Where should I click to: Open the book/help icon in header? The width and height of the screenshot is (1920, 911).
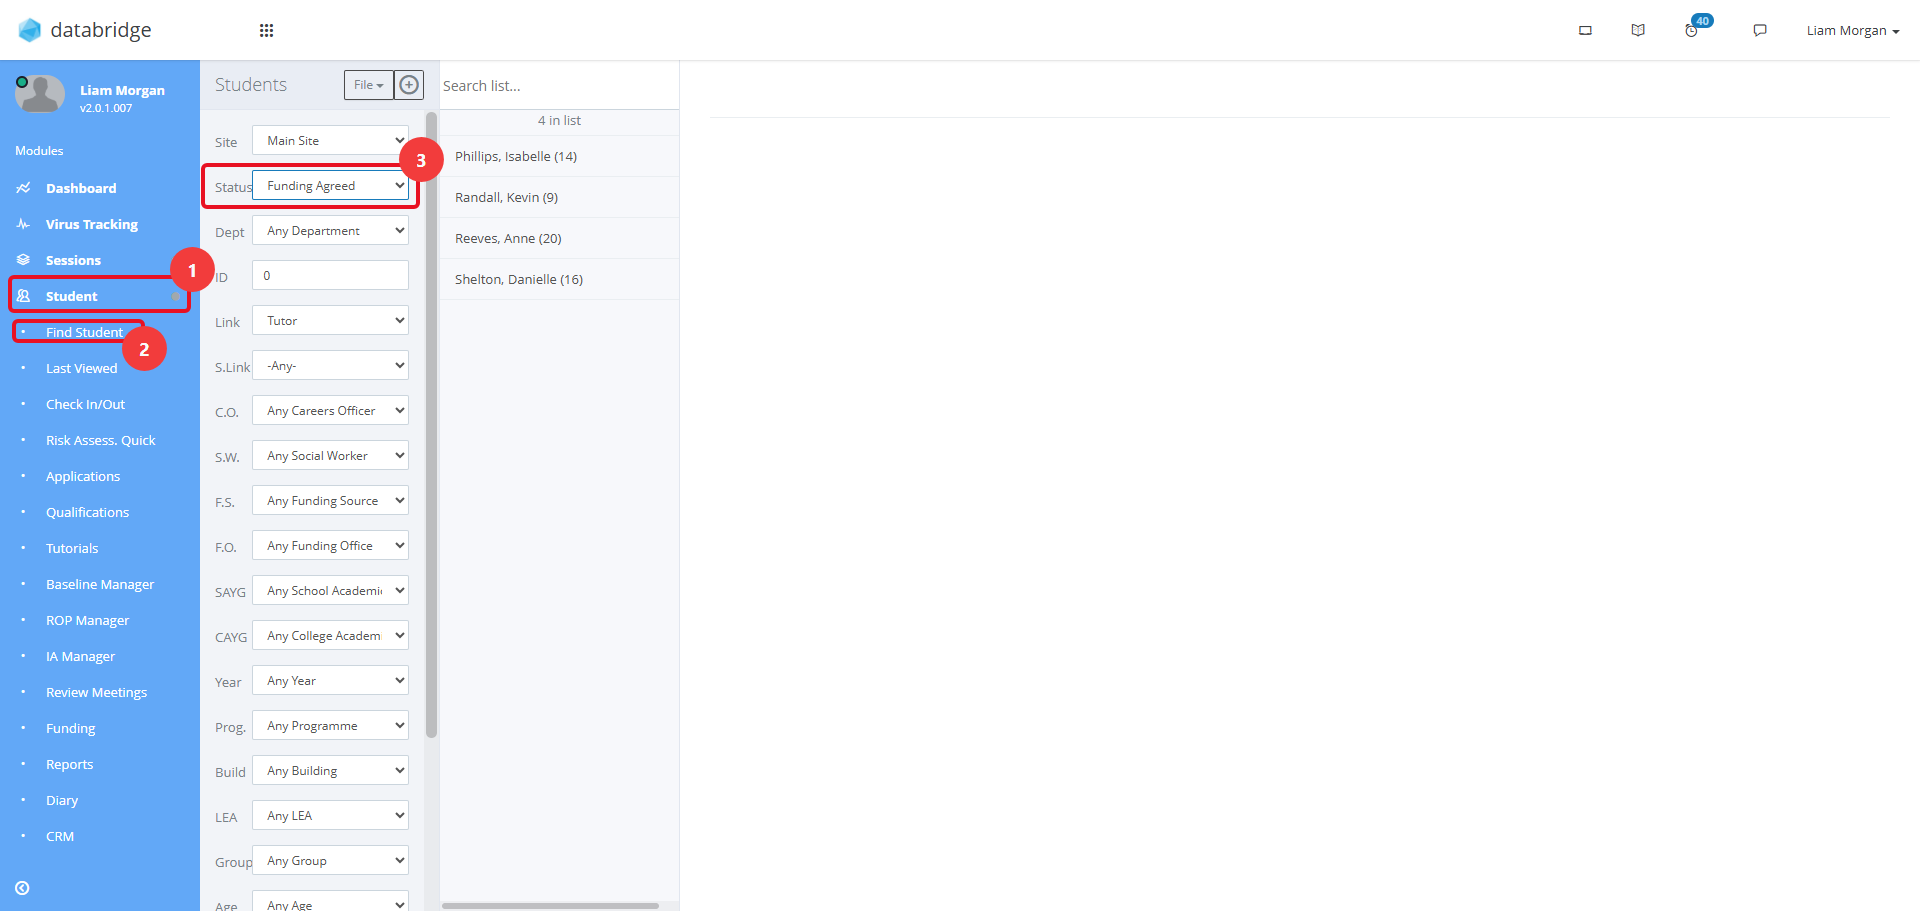point(1638,31)
